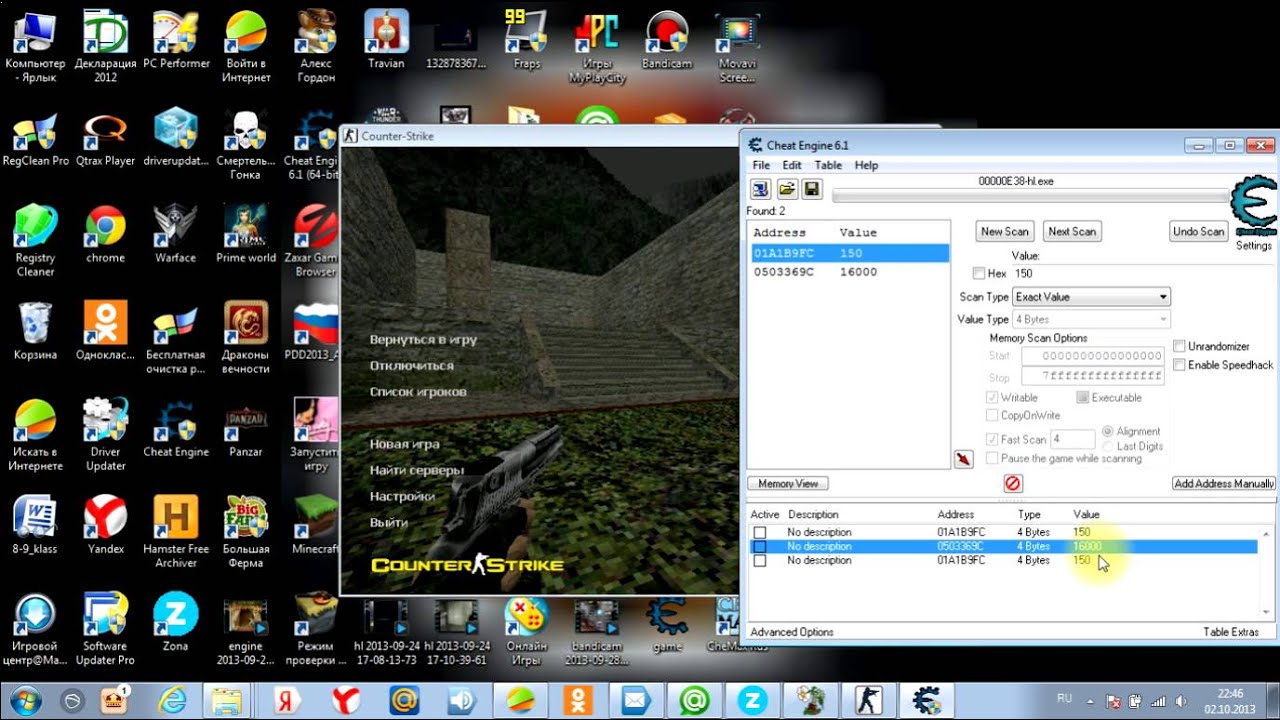
Task: Switch to Counter-Strike in the taskbar
Action: coord(868,700)
